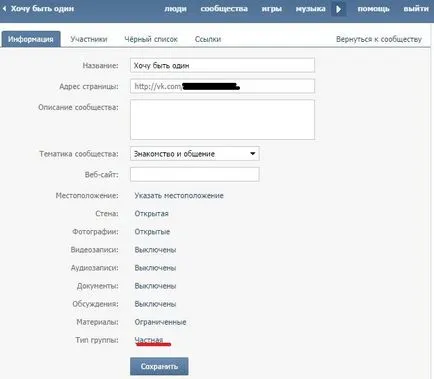This screenshot has width=434, height=379.
Task: Open the Тематика сообщества dropdown
Action: click(x=195, y=154)
